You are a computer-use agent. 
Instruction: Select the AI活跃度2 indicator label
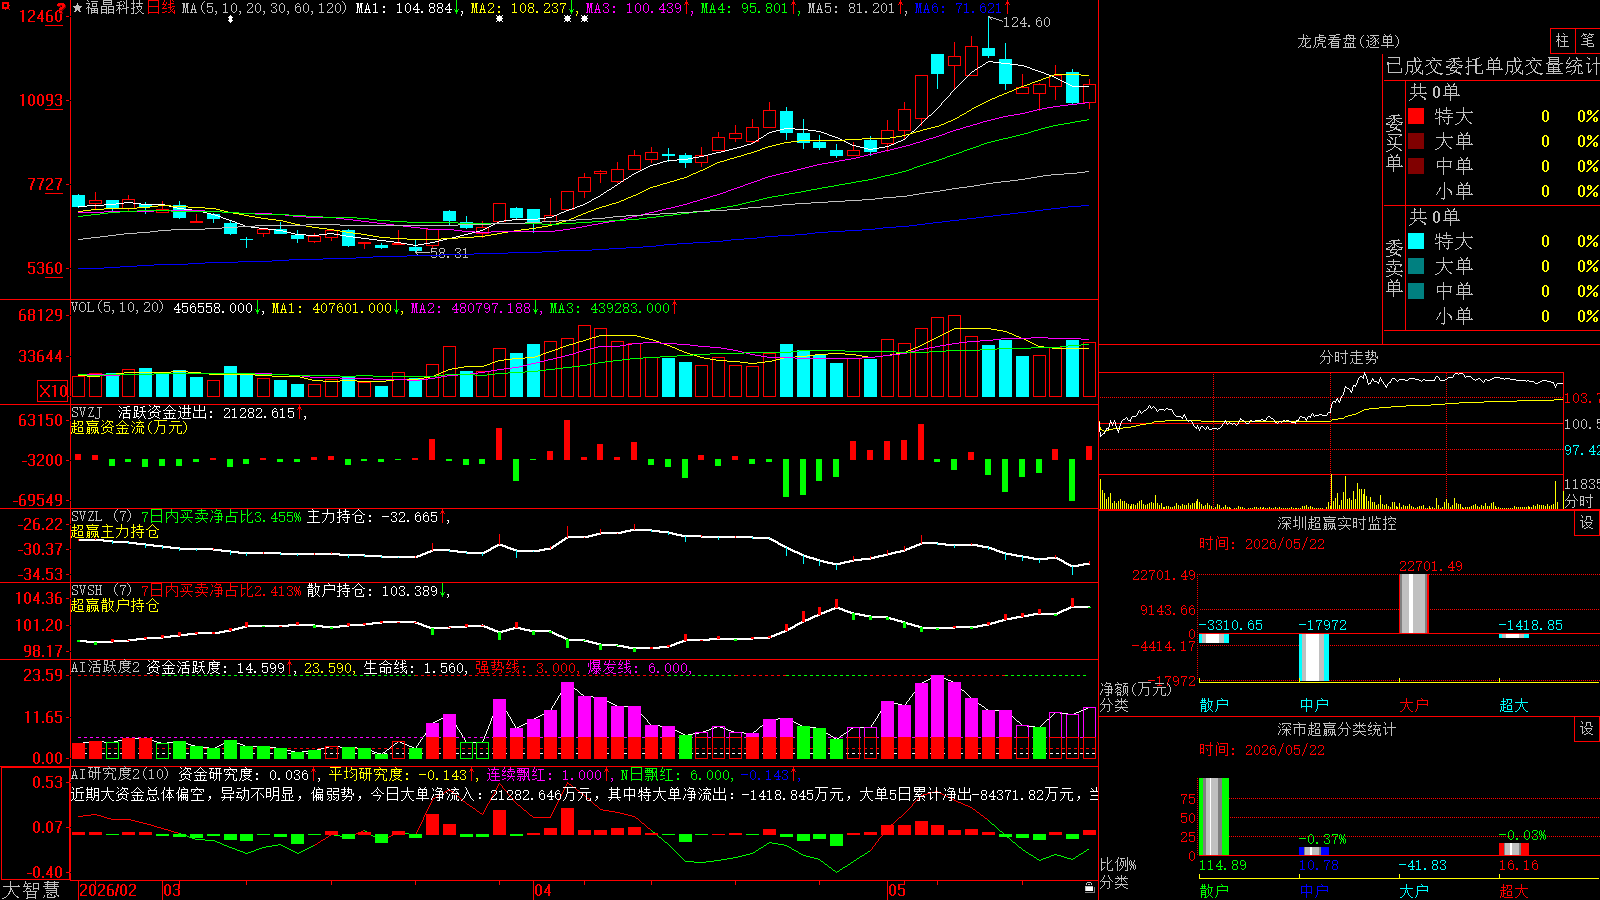click(x=106, y=667)
